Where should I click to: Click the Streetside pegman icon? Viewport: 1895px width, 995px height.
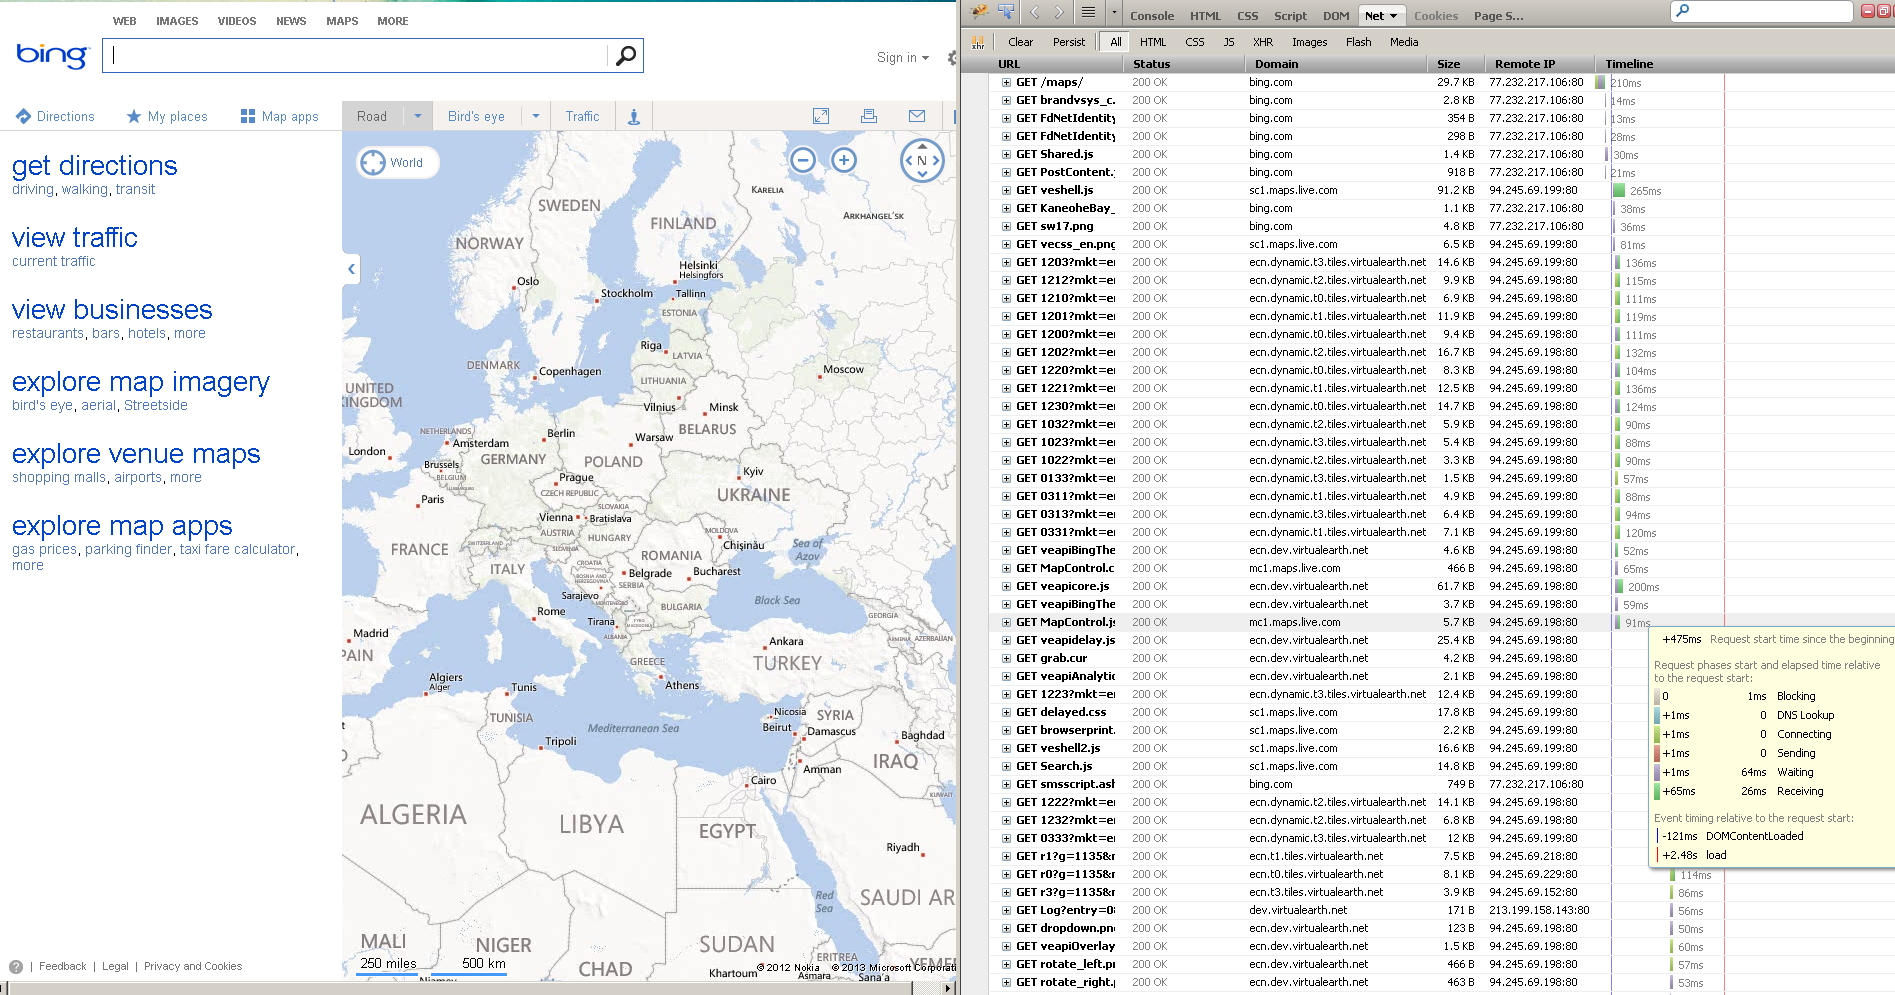click(x=633, y=117)
